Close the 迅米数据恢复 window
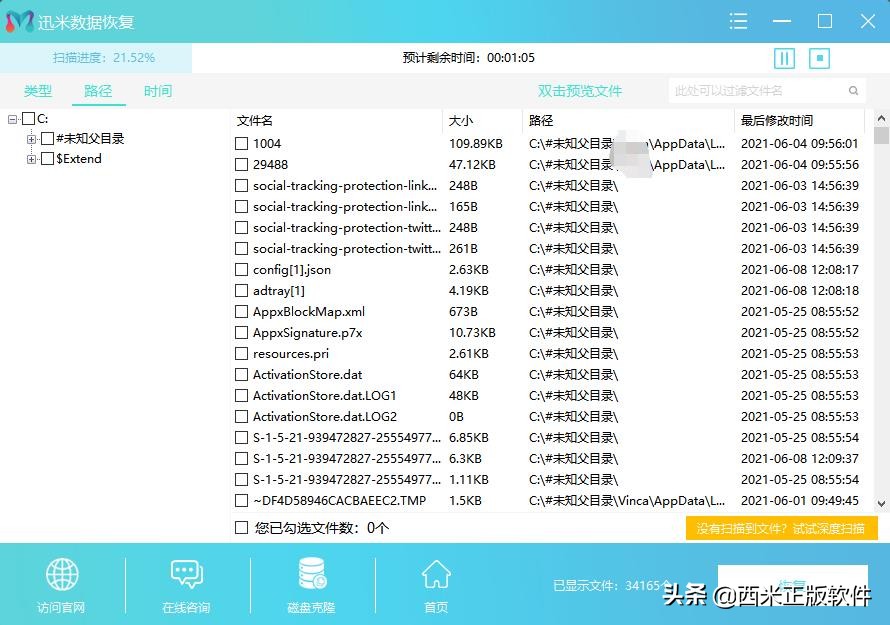The height and width of the screenshot is (625, 890). click(867, 22)
